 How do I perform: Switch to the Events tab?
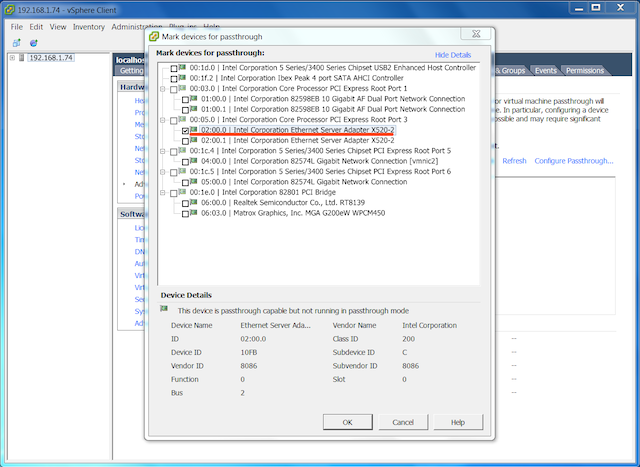click(546, 71)
